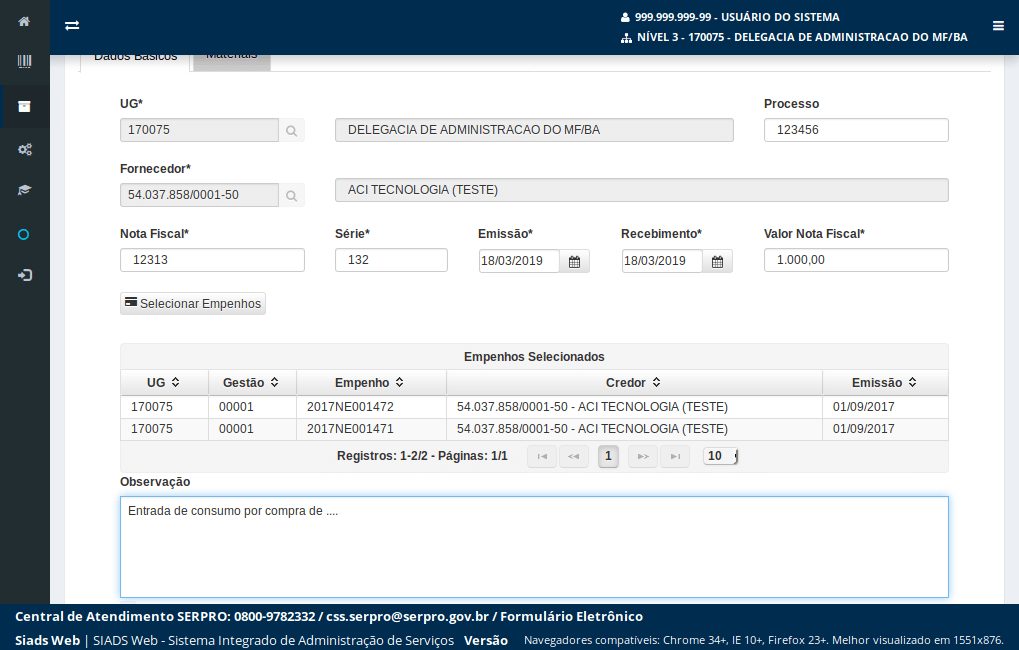
Task: Click the UG code field 170075
Action: (x=200, y=130)
